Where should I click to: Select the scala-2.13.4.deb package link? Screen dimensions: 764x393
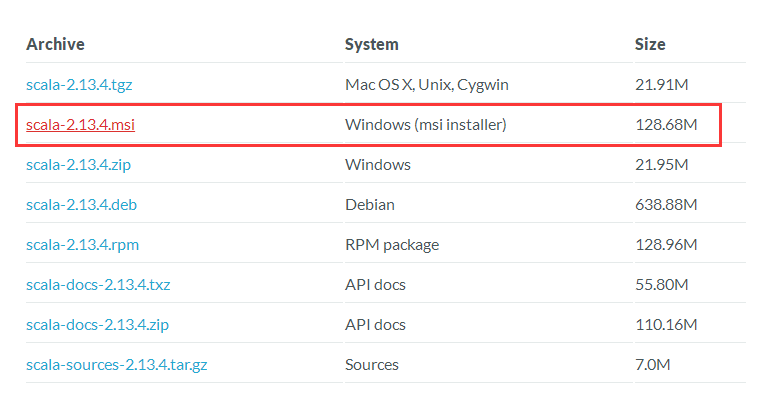pos(81,205)
